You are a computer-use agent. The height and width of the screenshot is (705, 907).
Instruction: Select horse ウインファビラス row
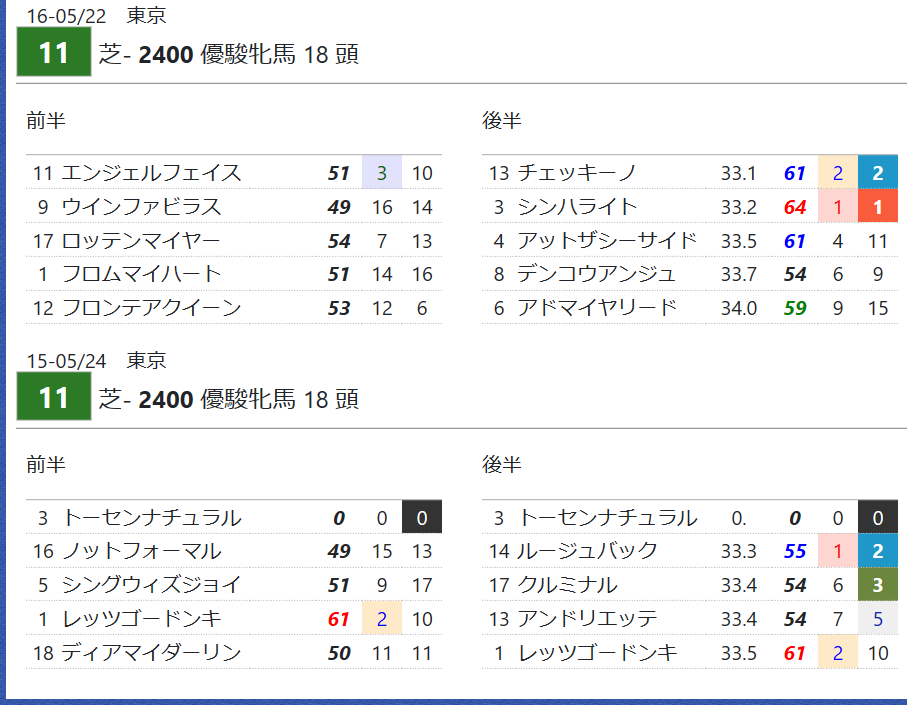click(234, 206)
